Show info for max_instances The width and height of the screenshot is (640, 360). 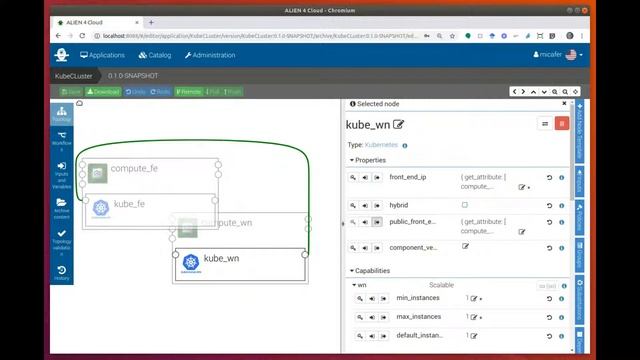562,318
